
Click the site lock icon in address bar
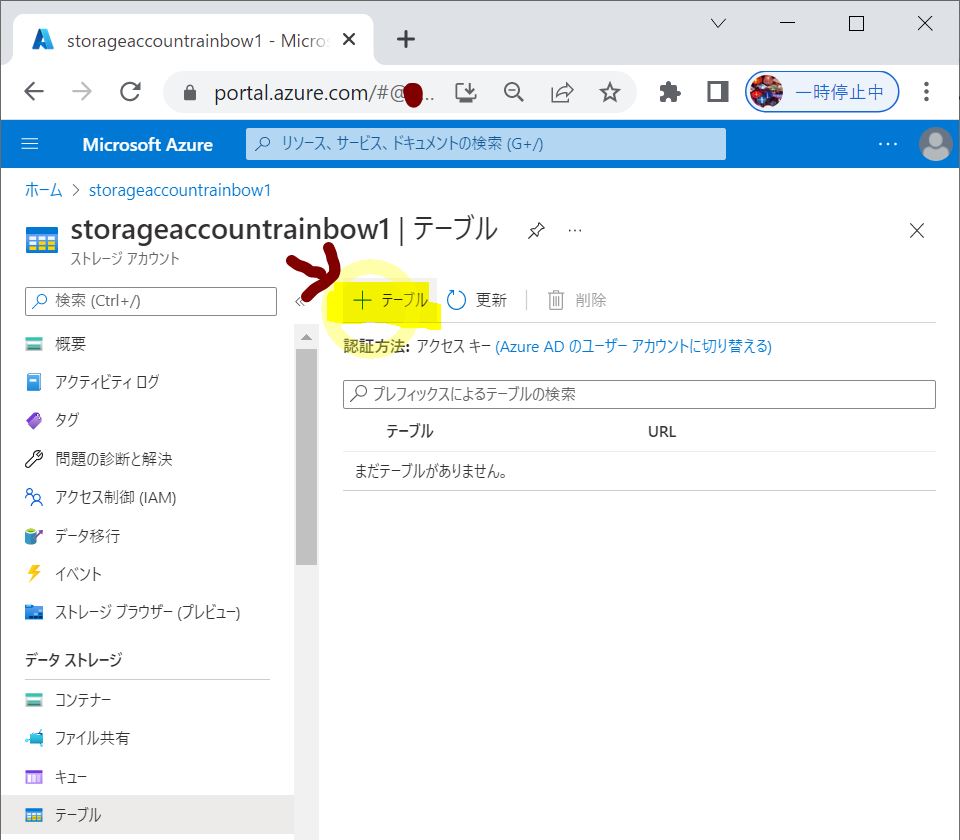(x=190, y=92)
